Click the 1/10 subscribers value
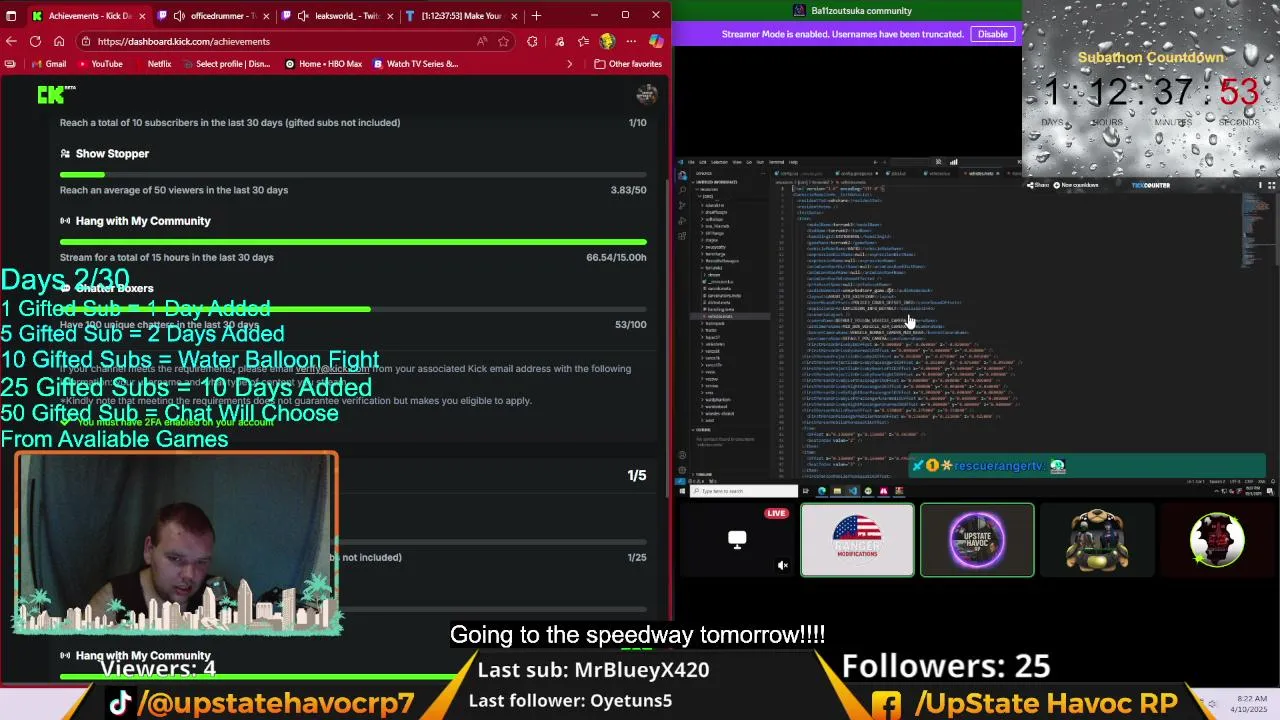 point(637,123)
